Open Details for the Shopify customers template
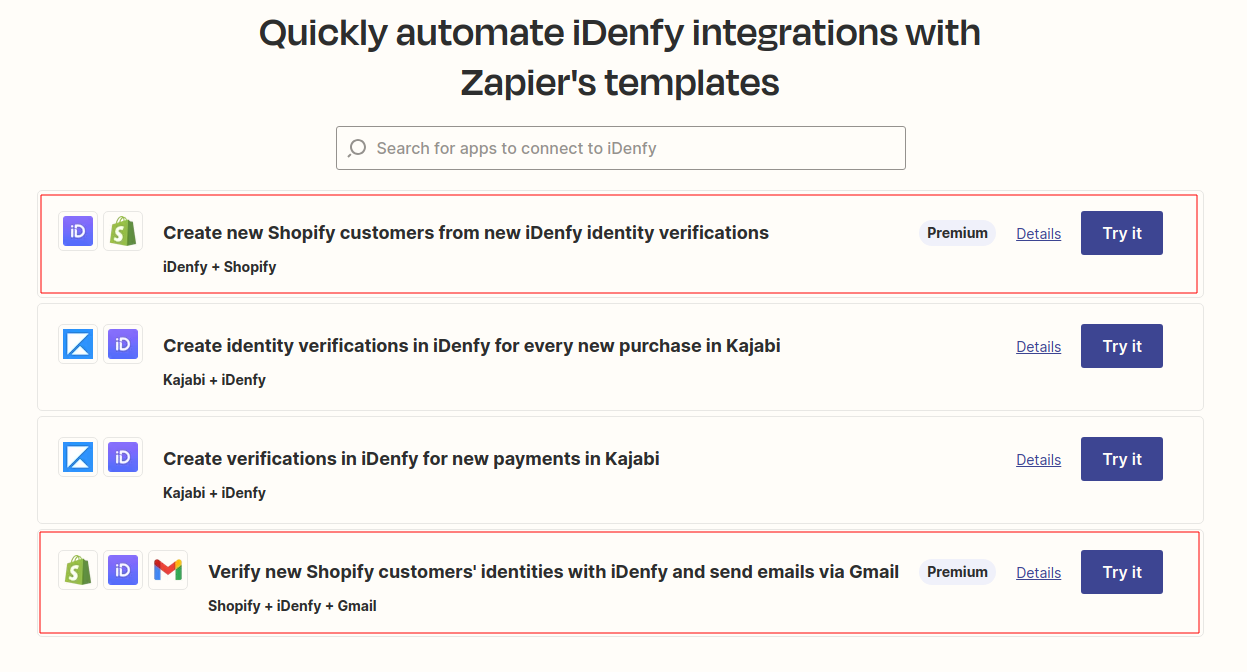The height and width of the screenshot is (672, 1247). (1038, 233)
